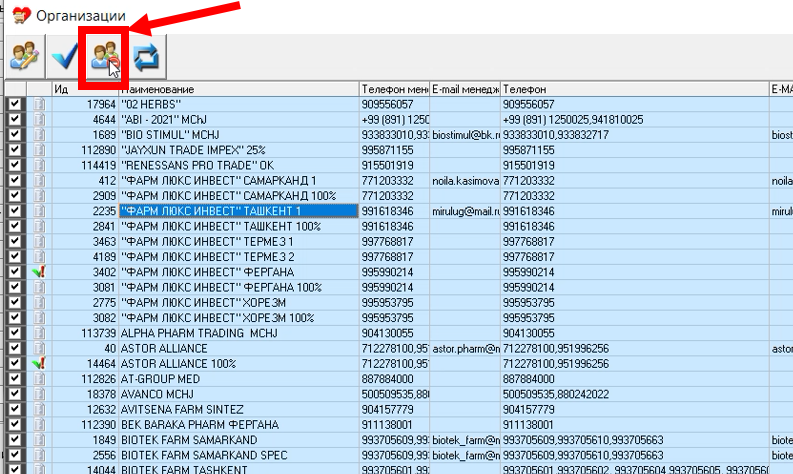This screenshot has height=474, width=793.
Task: Click the Ид column header
Action: click(x=85, y=89)
